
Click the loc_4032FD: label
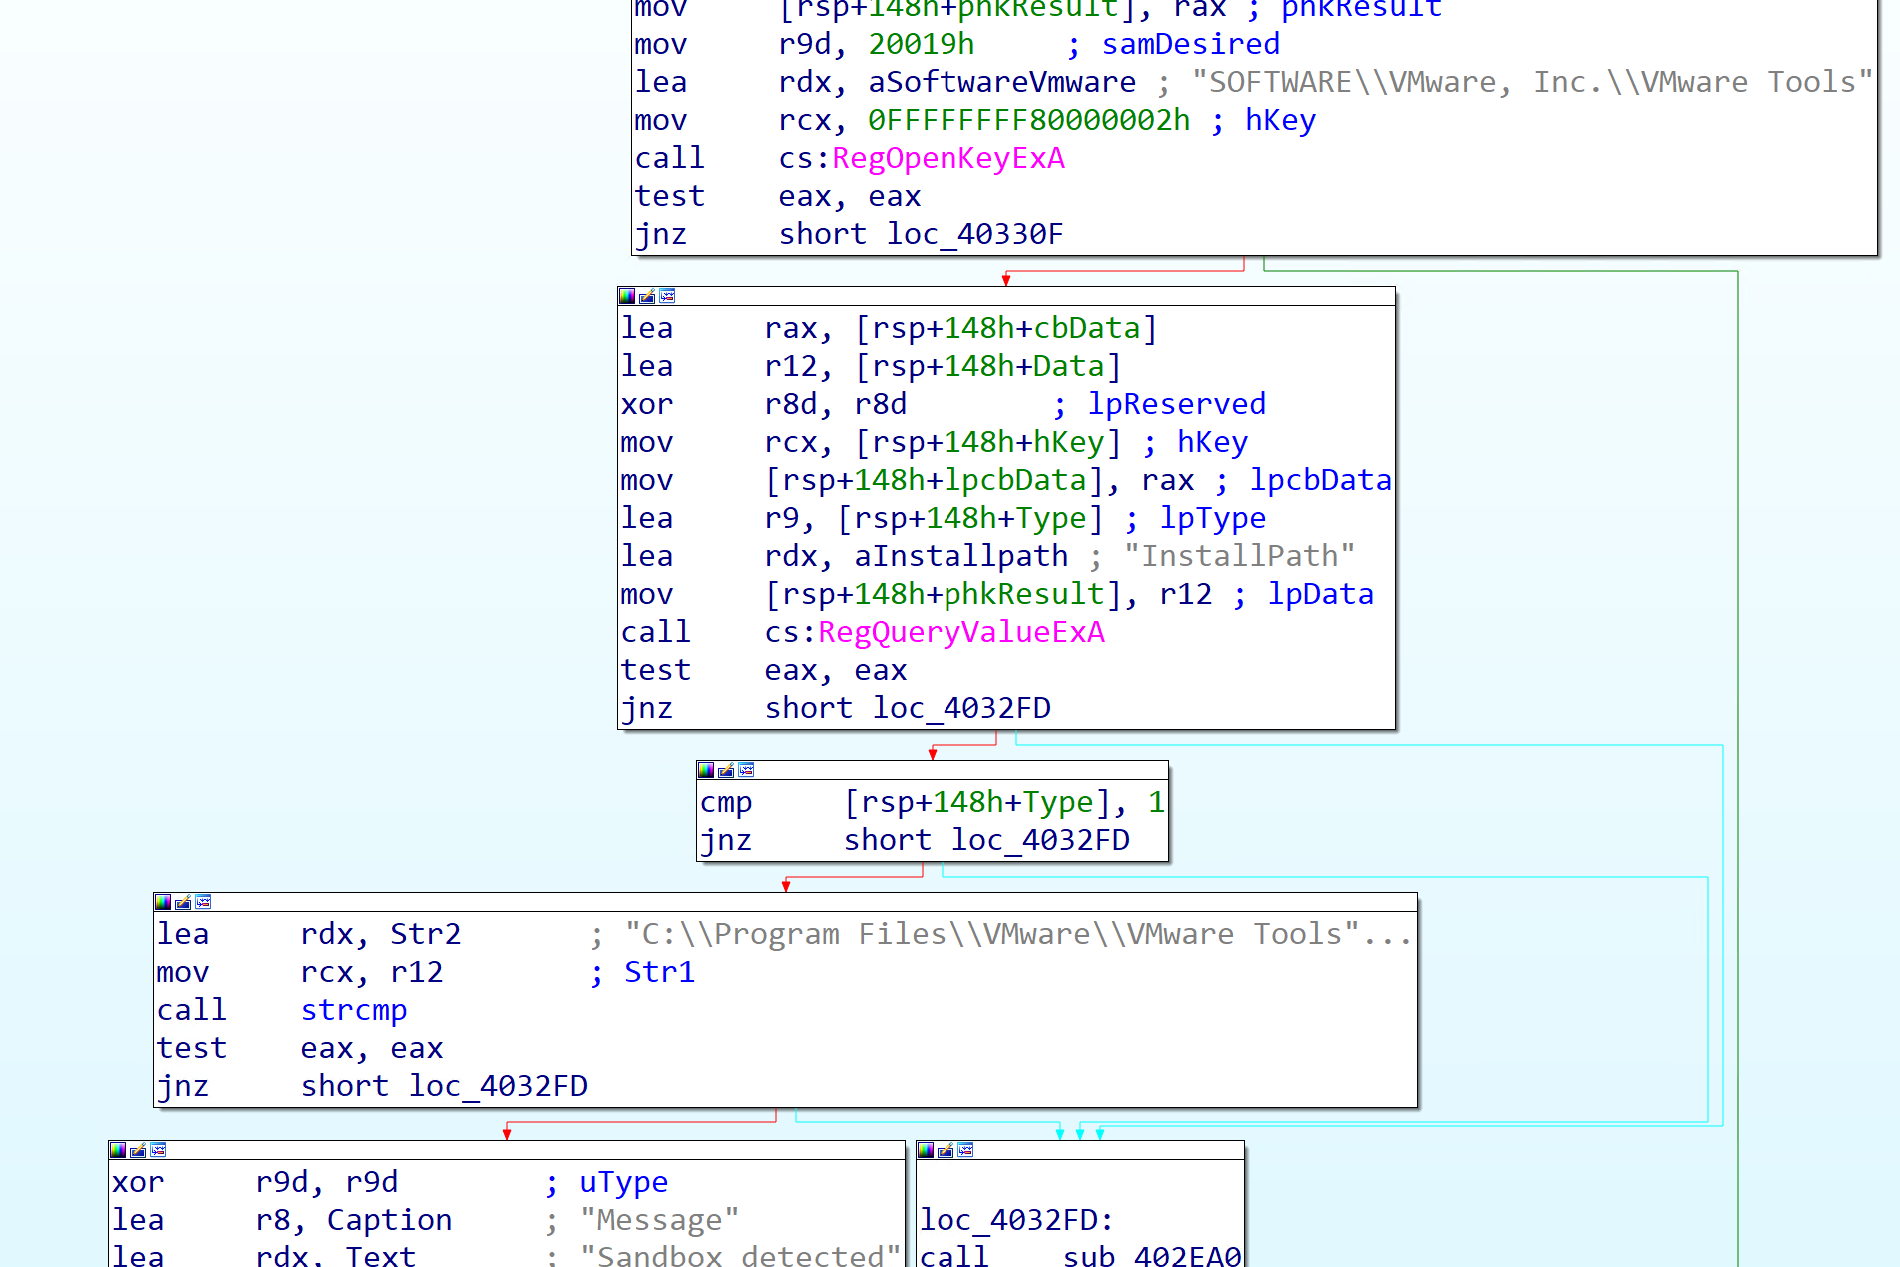click(1016, 1221)
